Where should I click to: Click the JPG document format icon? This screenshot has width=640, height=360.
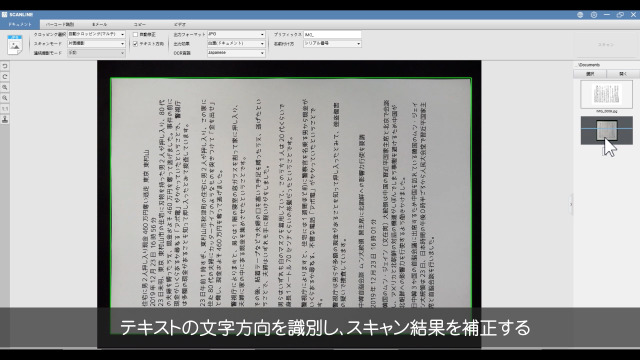[15, 44]
